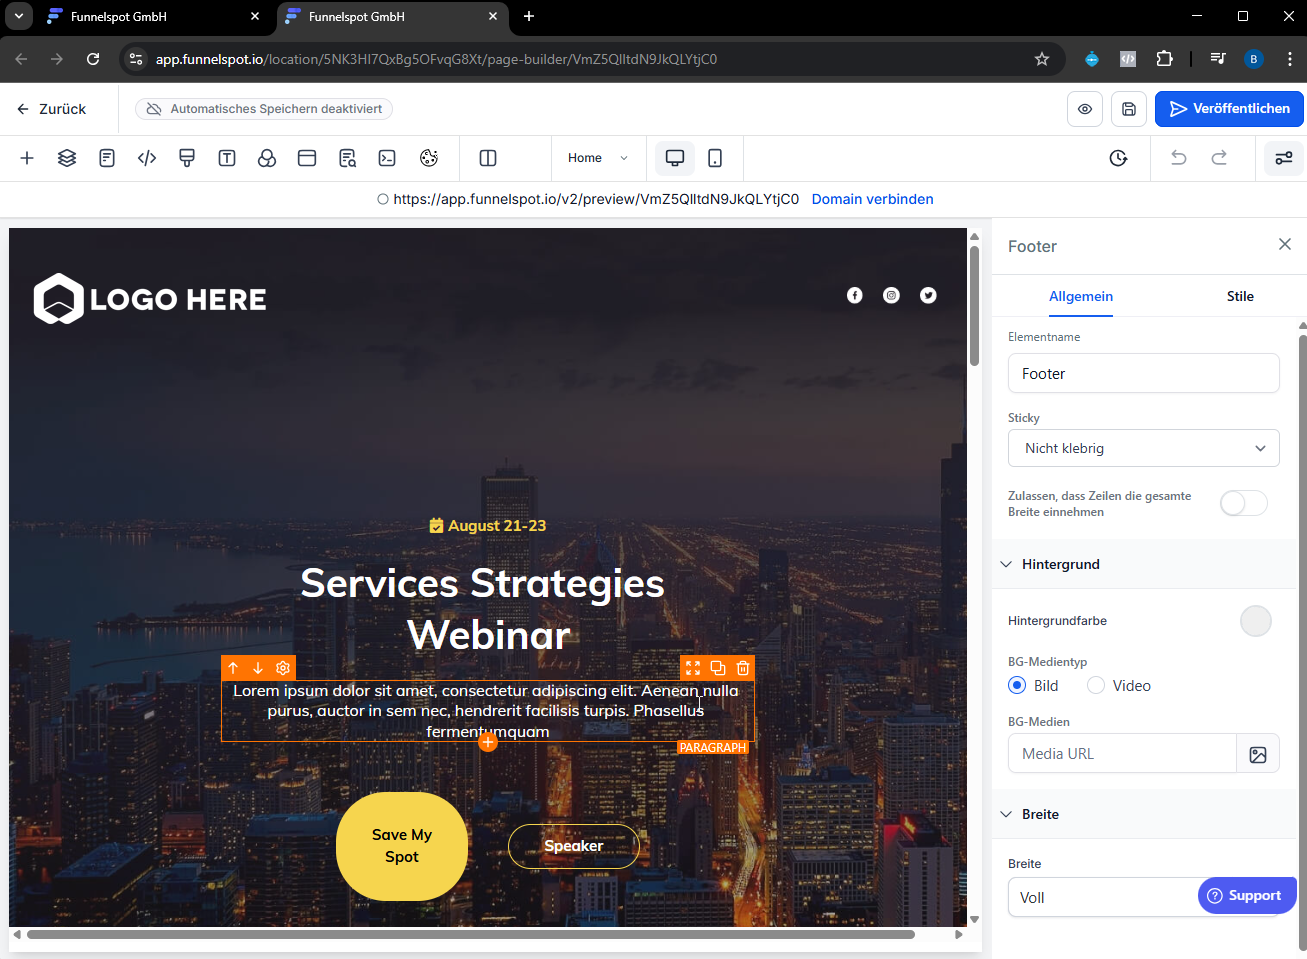The image size is (1307, 959).
Task: Open the overlapping circles colors icon
Action: (x=267, y=158)
